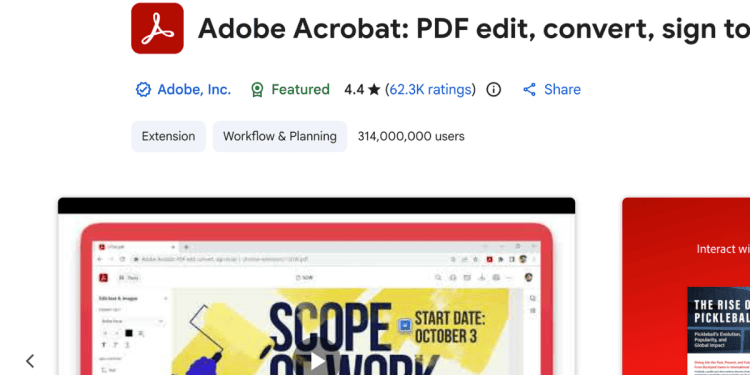Click the Share link text
Screen dimensions: 750x375
[x=562, y=89]
